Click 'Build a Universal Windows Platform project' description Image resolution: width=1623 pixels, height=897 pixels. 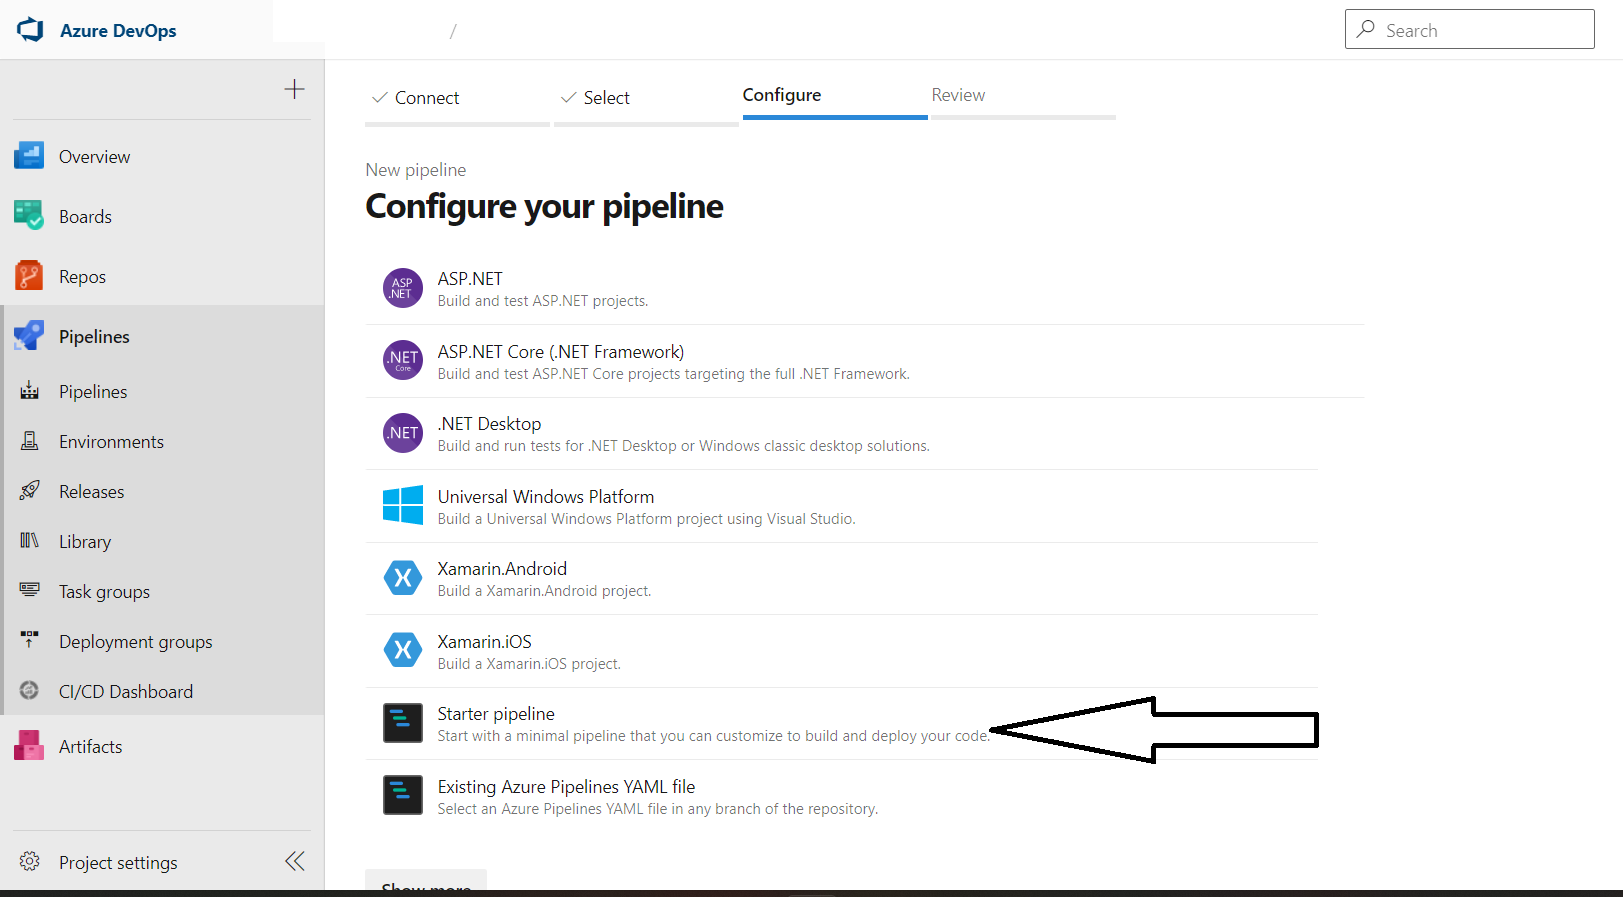[646, 519]
